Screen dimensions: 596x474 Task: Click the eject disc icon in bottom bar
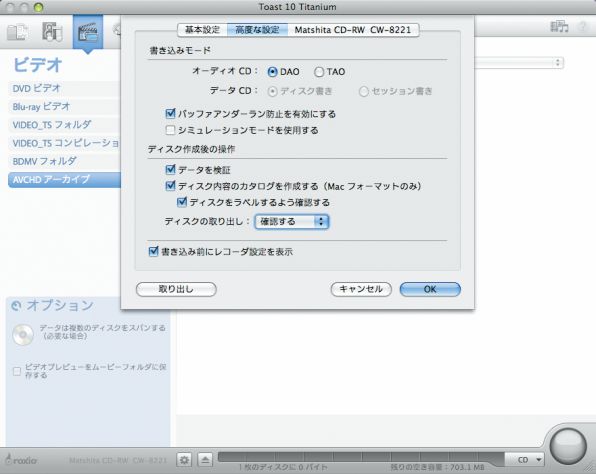(205, 460)
